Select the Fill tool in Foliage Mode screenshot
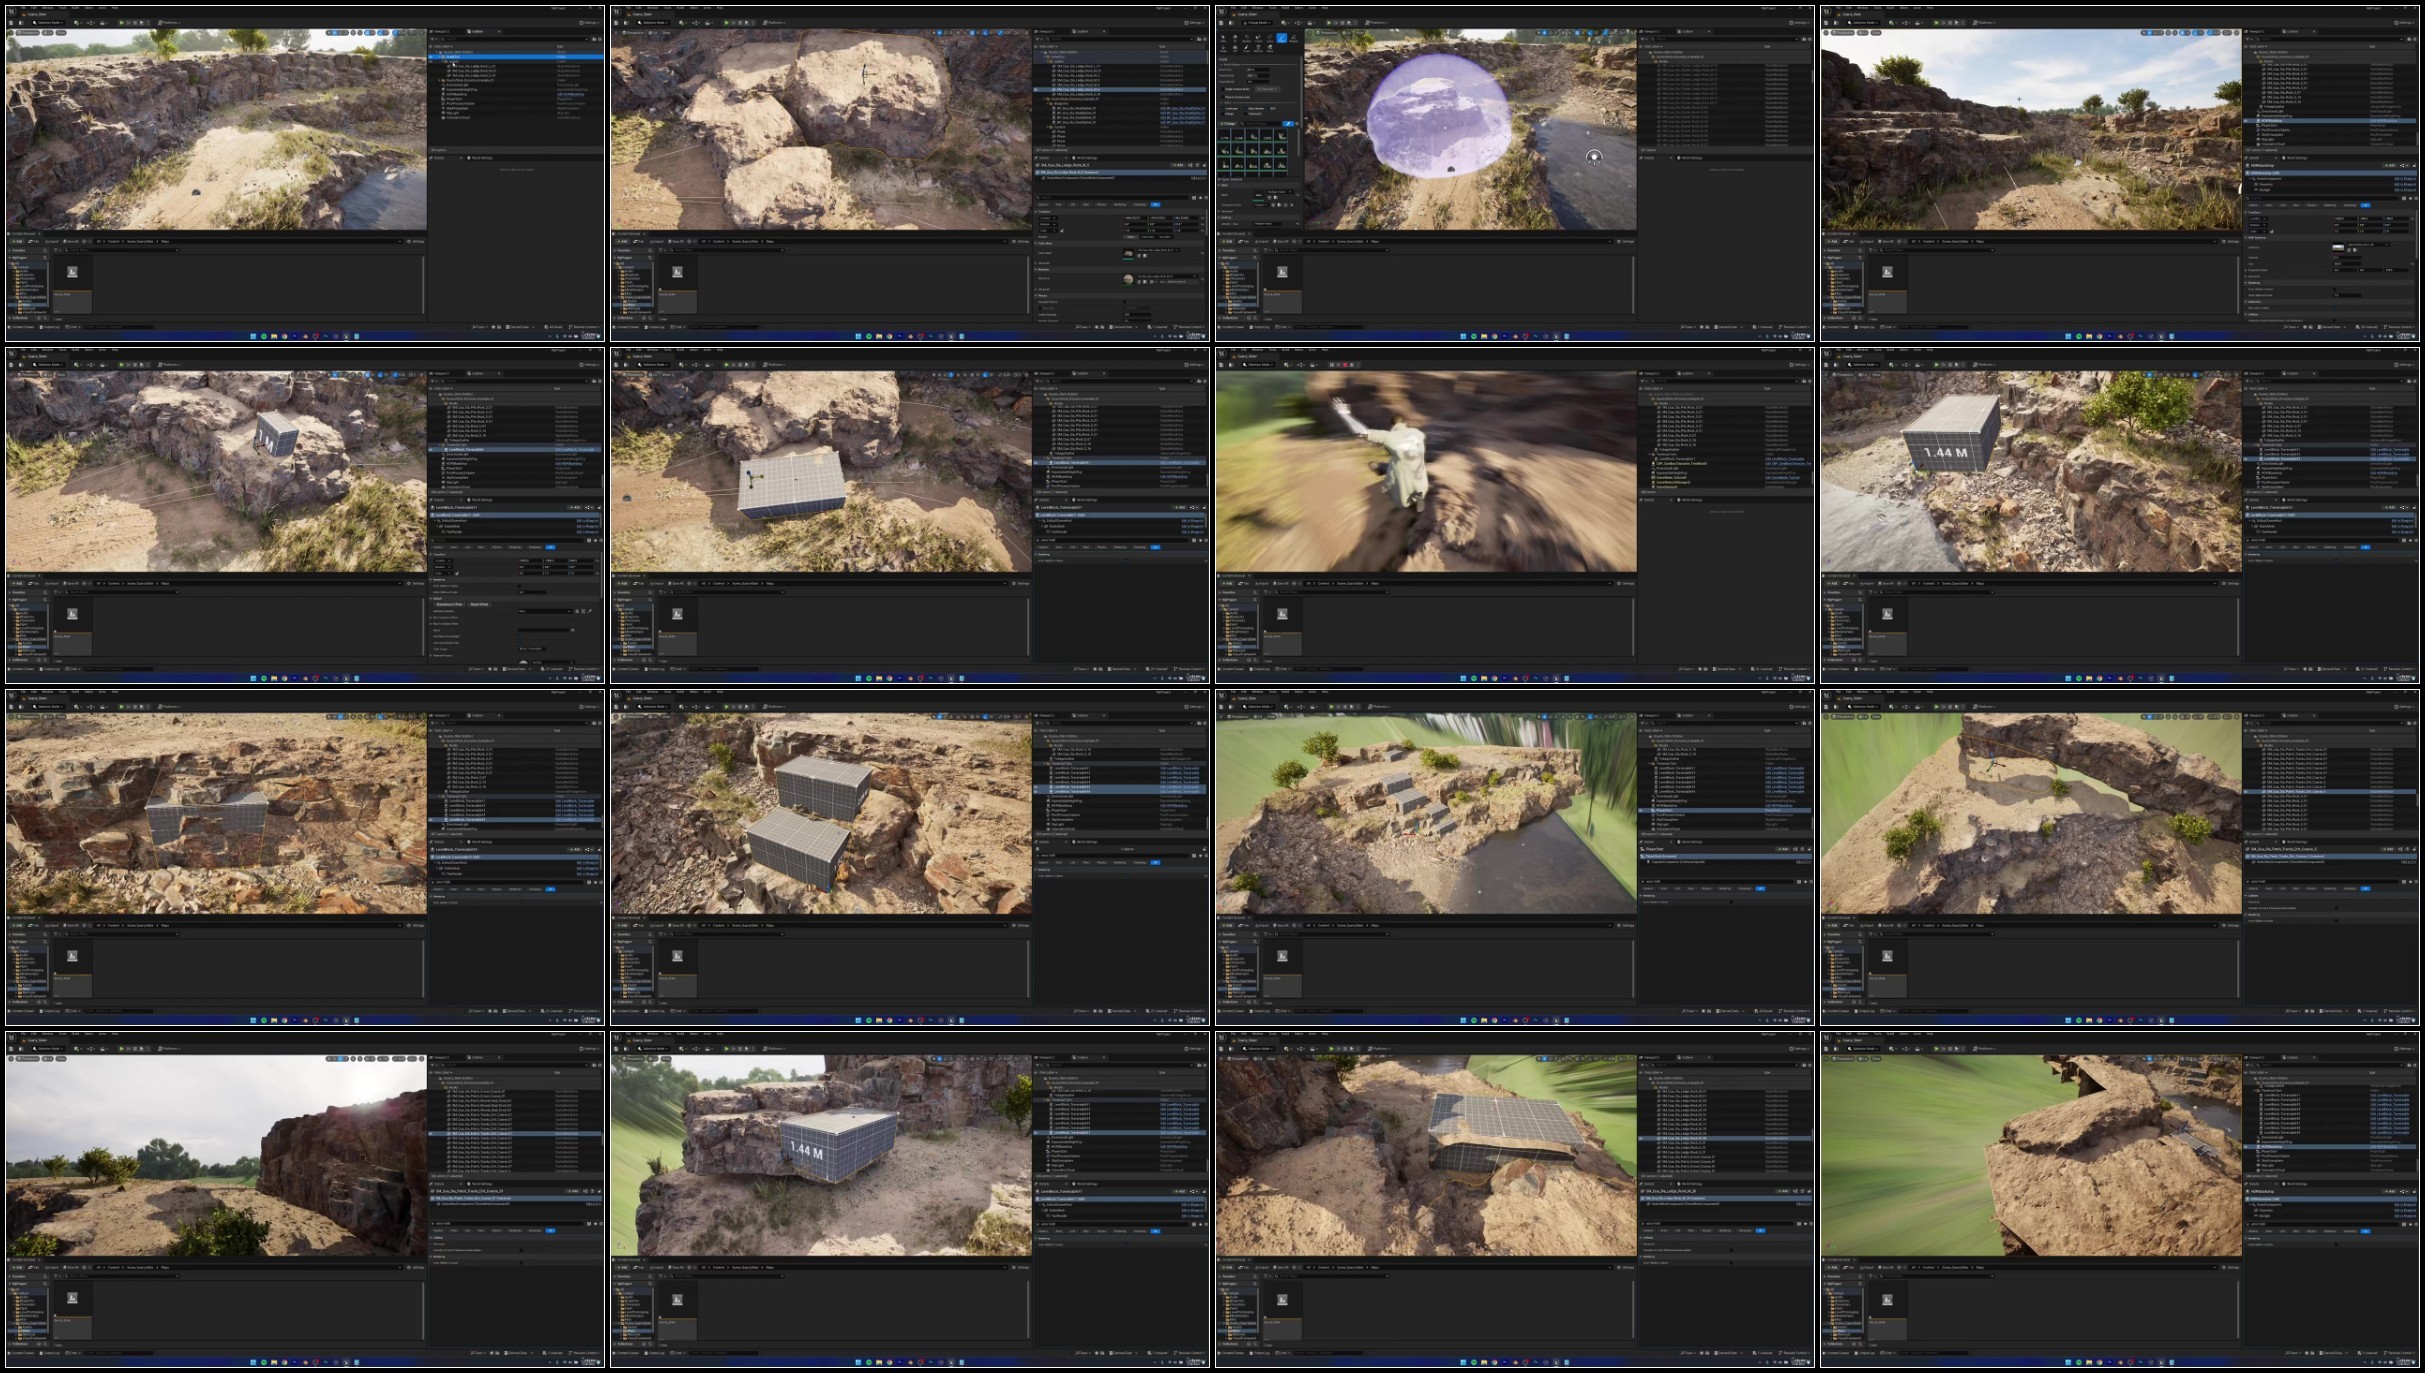The image size is (2425, 1373). click(x=1235, y=47)
